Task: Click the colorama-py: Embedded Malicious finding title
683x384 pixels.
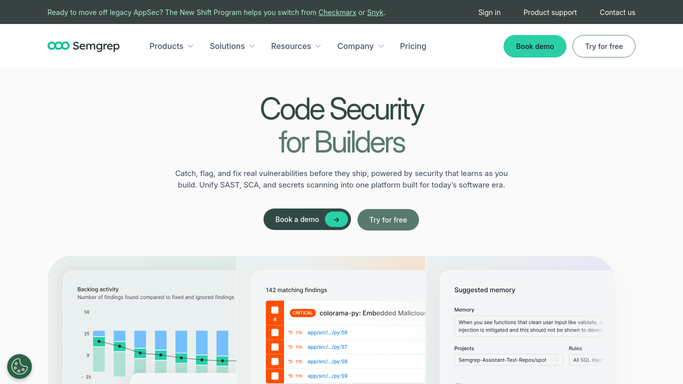Action: pyautogui.click(x=372, y=313)
